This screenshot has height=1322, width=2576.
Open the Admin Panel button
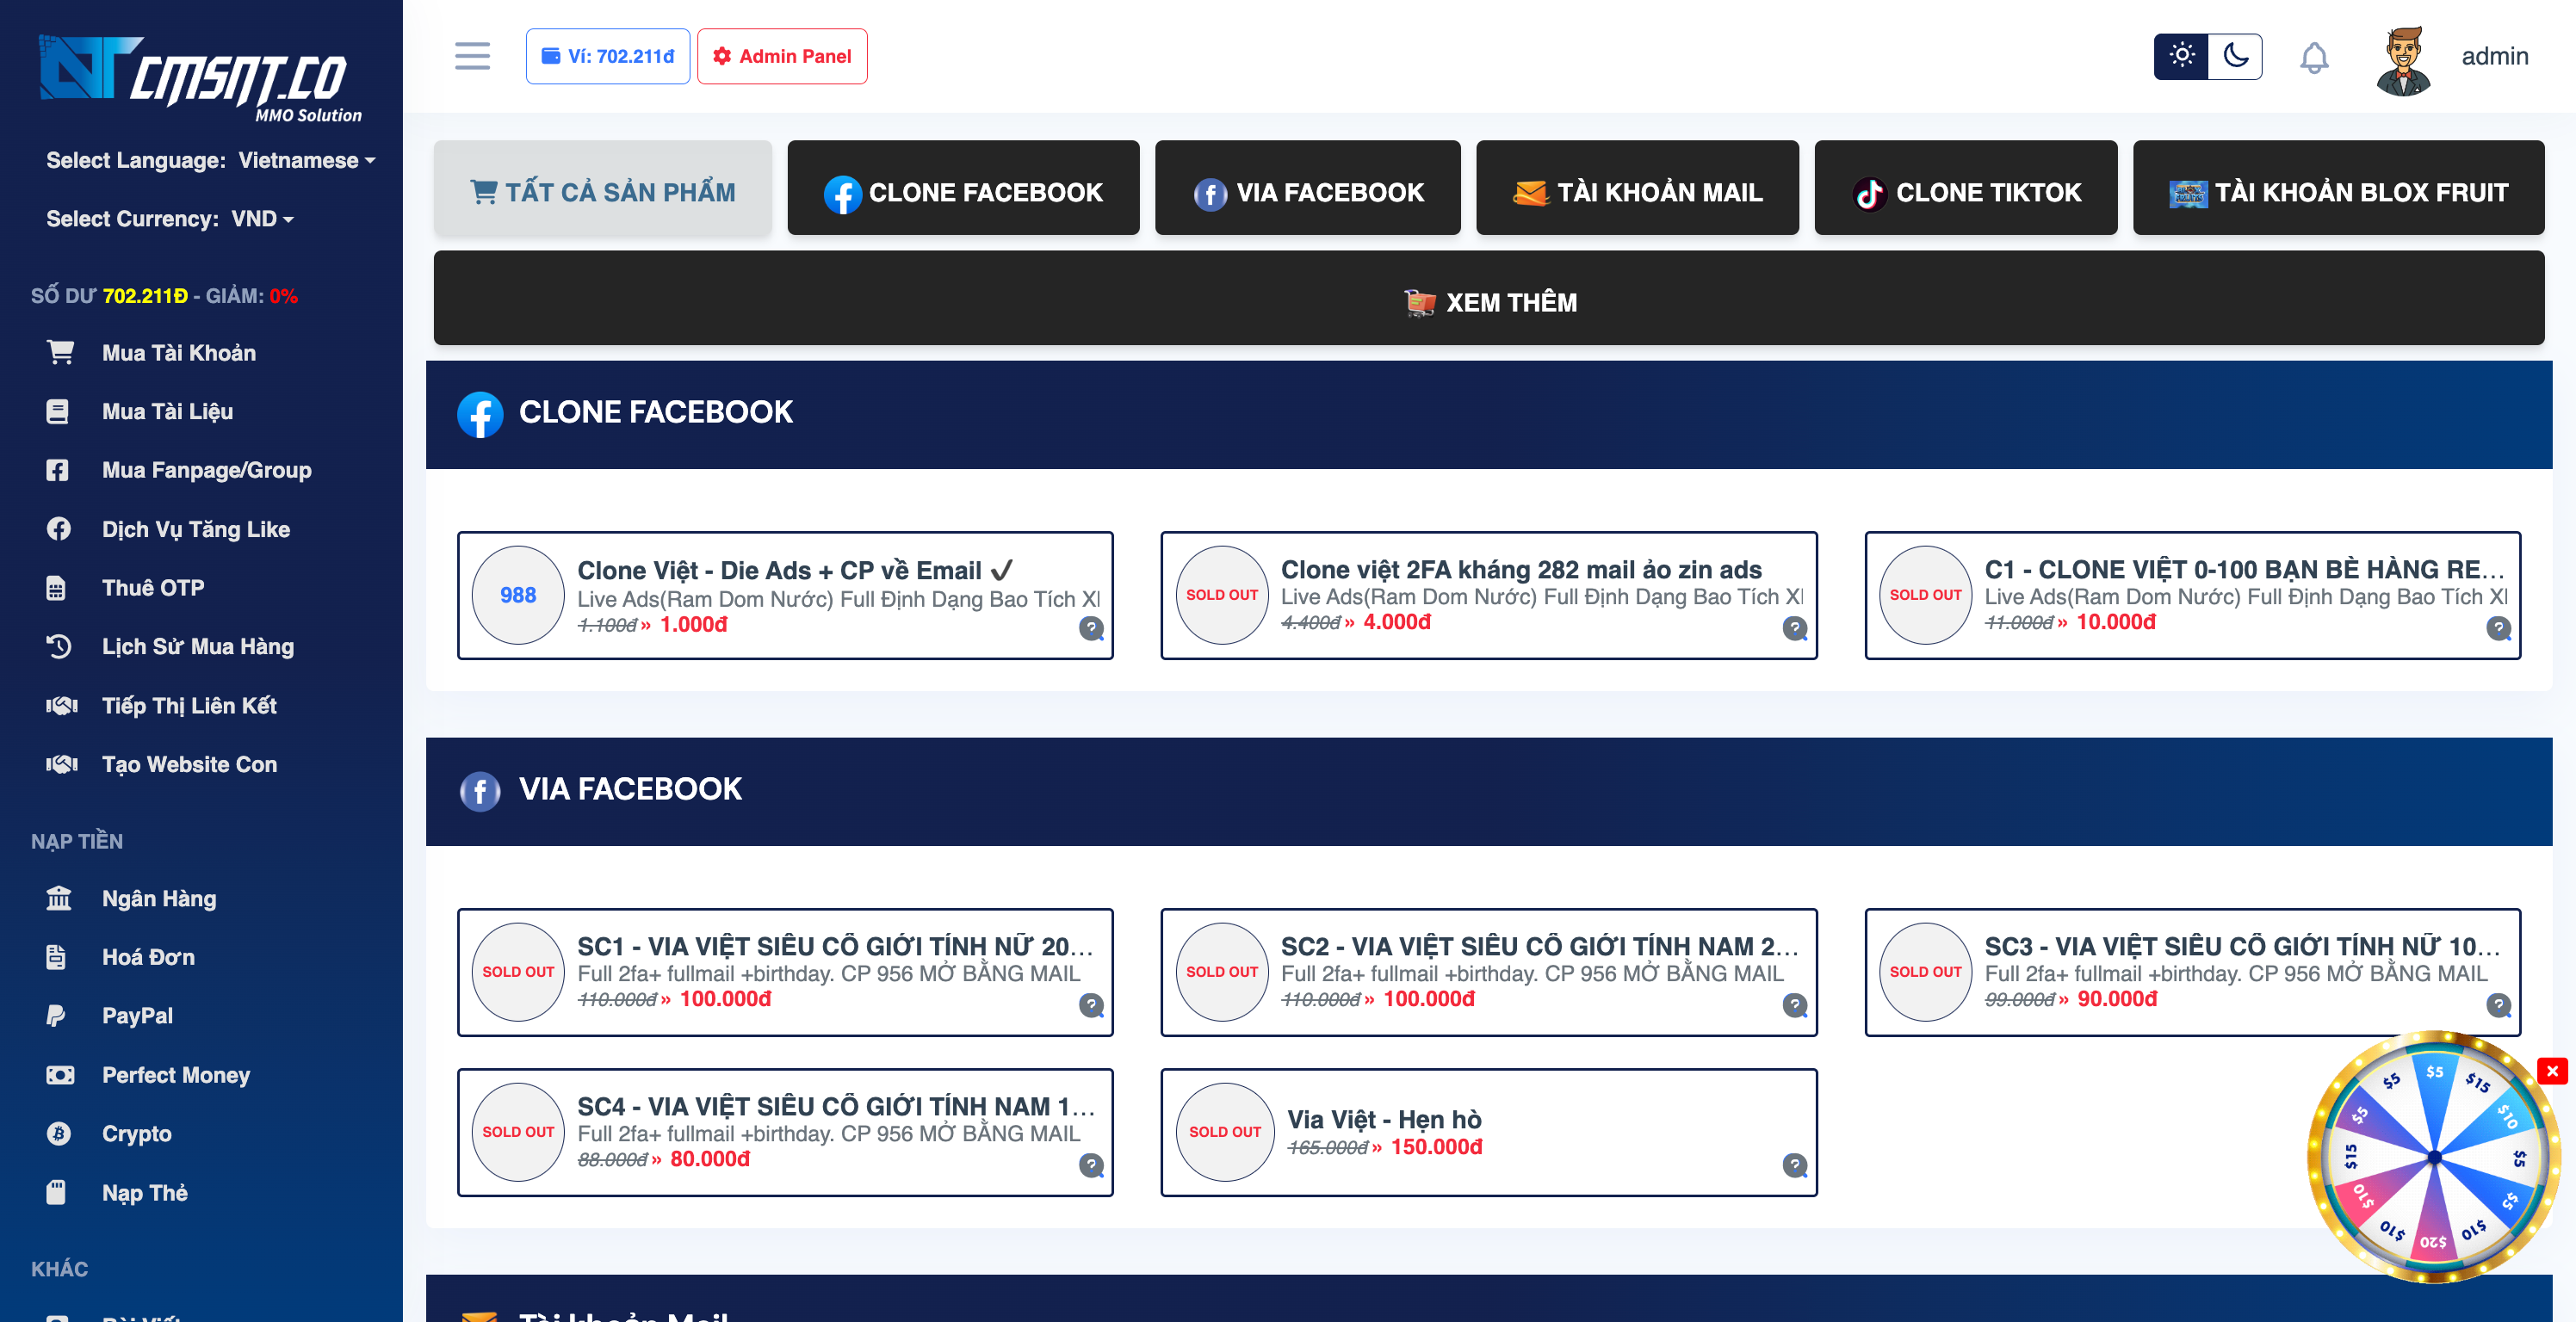click(x=782, y=56)
